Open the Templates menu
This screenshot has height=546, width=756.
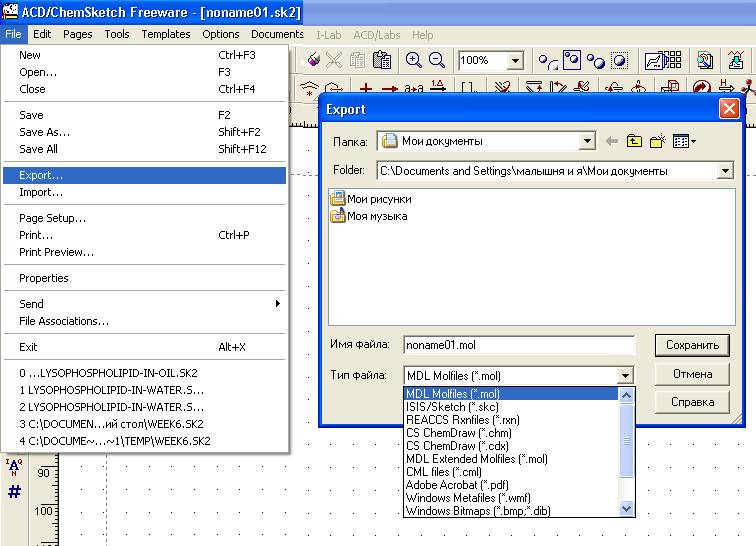[x=166, y=34]
